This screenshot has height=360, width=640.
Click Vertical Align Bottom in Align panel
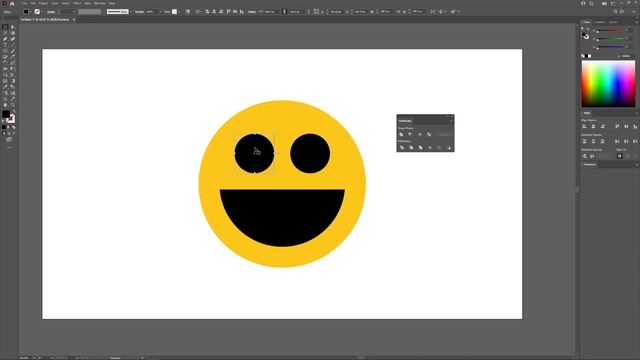click(x=636, y=126)
